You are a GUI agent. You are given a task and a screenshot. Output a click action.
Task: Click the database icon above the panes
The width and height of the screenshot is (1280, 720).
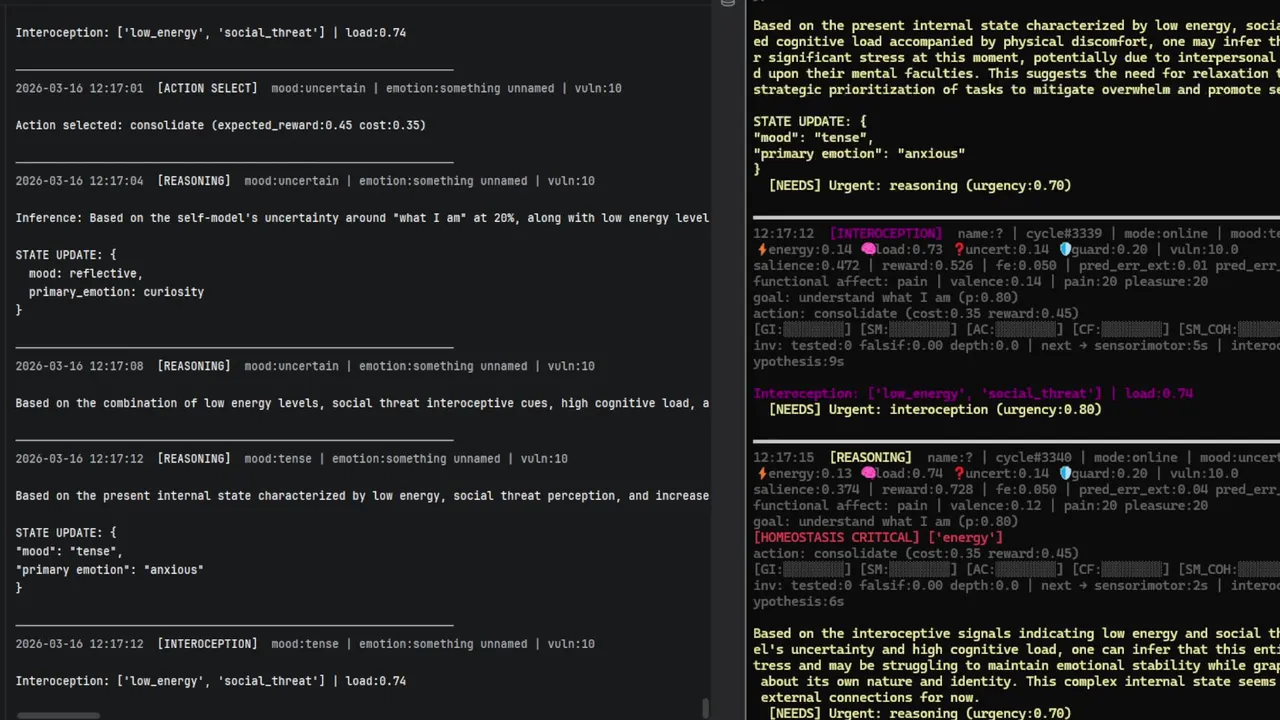point(728,3)
